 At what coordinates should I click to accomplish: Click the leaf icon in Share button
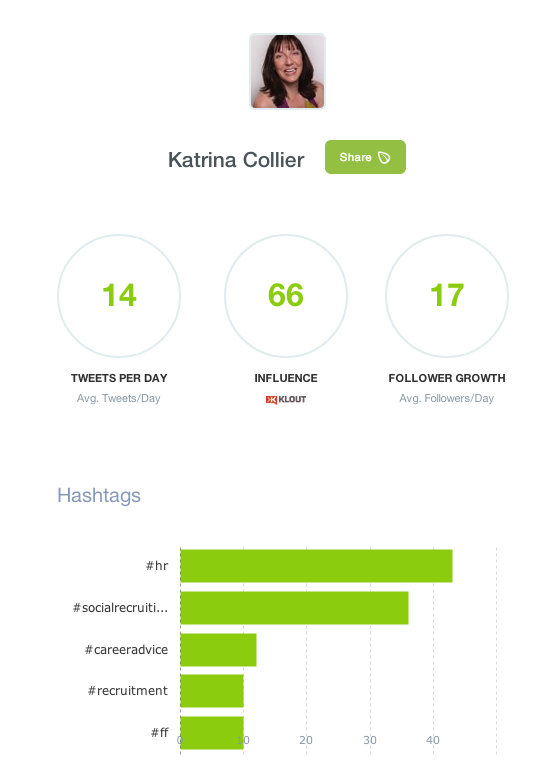point(384,157)
